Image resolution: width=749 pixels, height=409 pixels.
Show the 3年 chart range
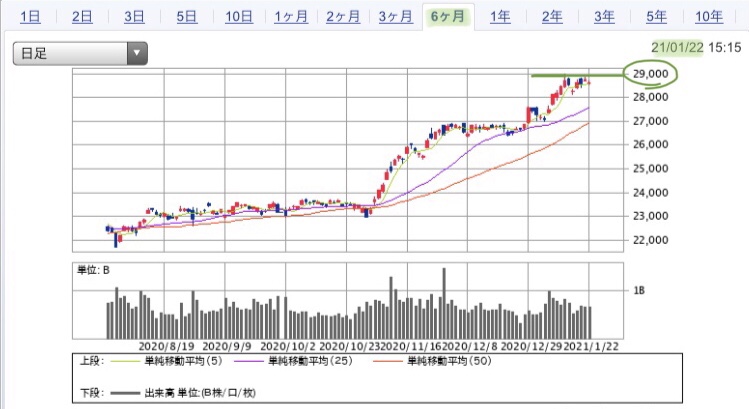604,17
